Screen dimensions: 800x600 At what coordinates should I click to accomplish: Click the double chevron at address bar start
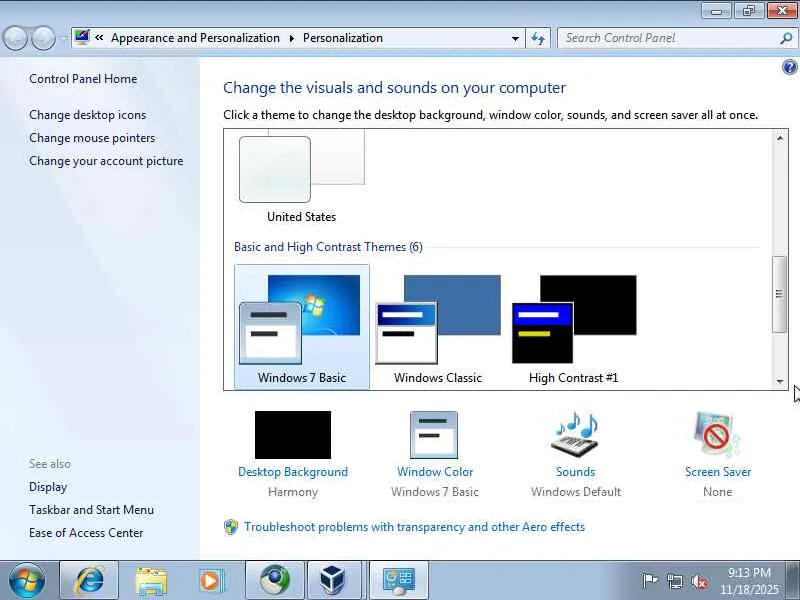point(99,38)
